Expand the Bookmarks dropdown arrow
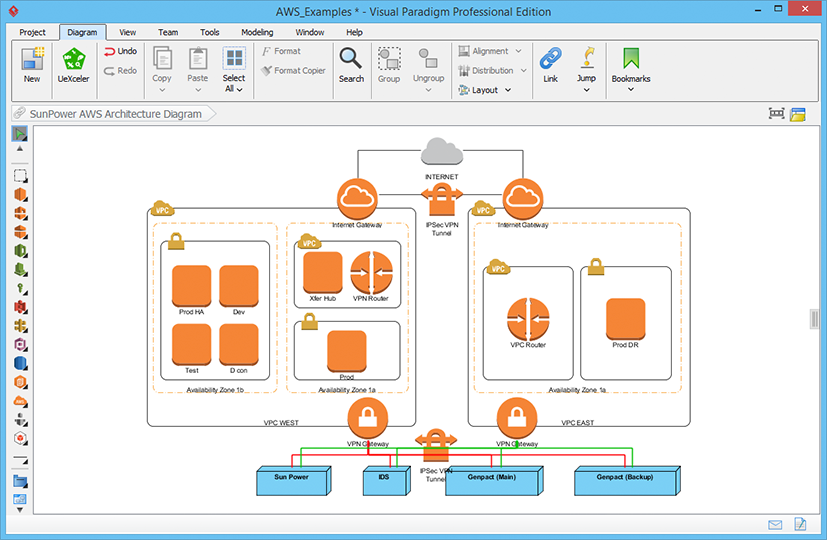The width and height of the screenshot is (827, 540). pyautogui.click(x=631, y=89)
